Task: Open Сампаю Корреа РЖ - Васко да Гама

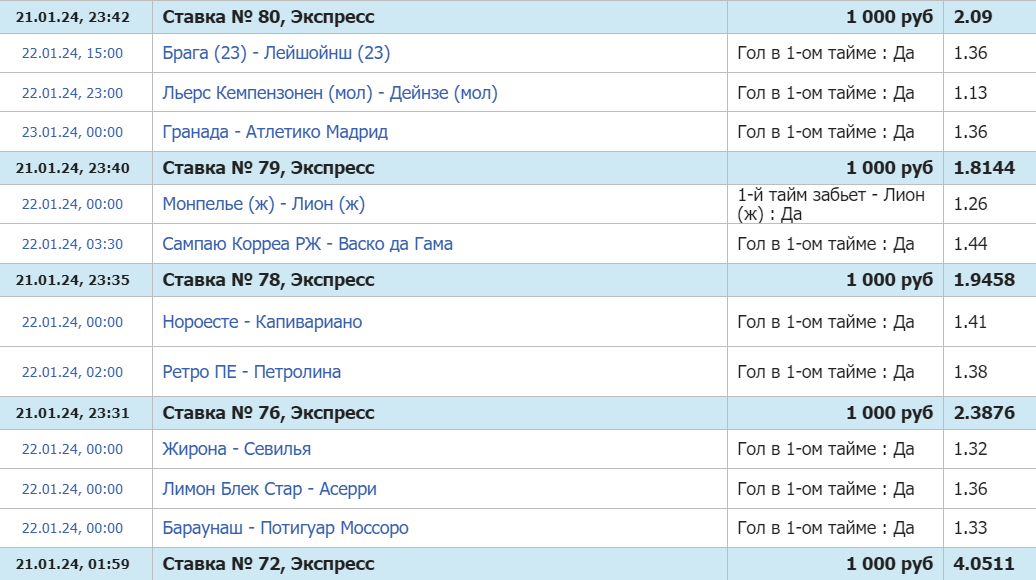Action: tap(308, 244)
